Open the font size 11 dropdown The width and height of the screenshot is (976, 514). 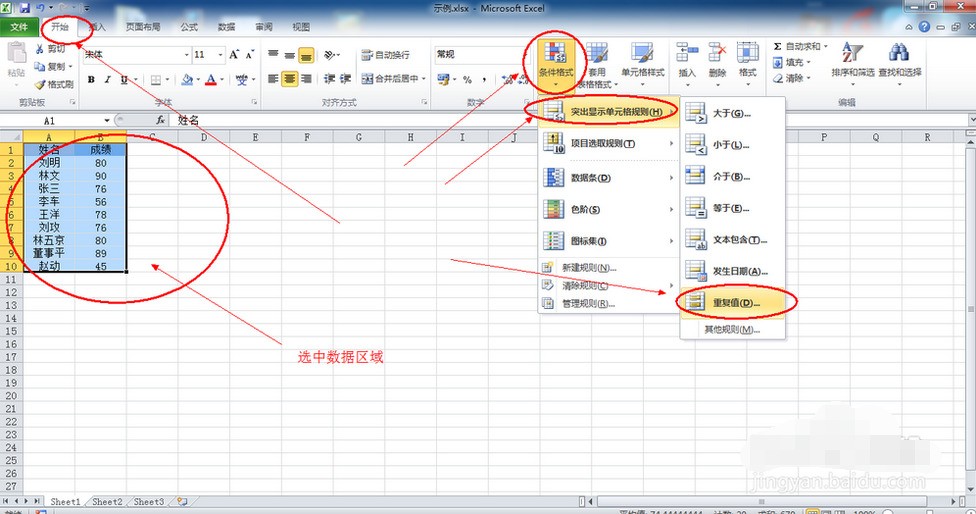pos(220,55)
